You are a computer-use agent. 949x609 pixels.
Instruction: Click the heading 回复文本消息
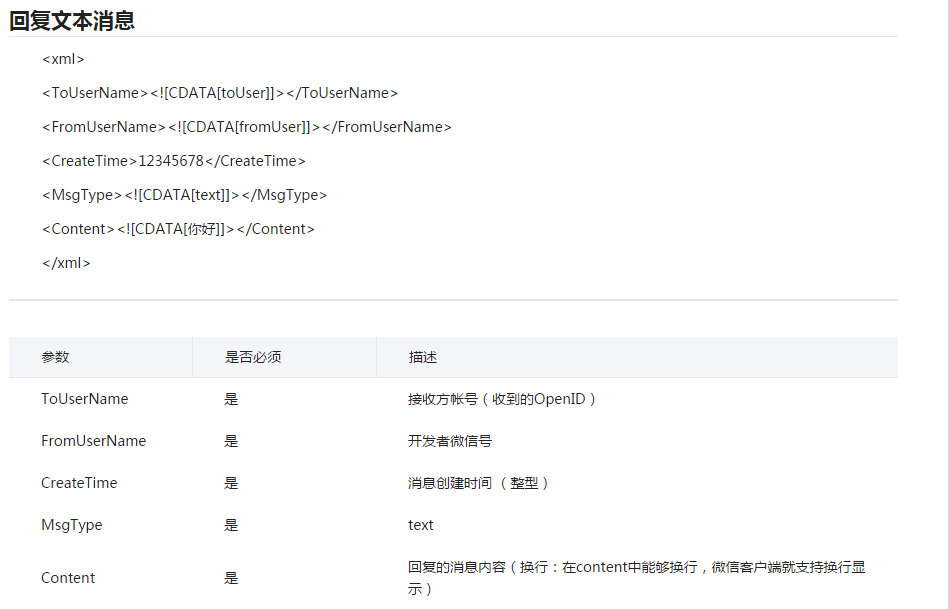72,21
